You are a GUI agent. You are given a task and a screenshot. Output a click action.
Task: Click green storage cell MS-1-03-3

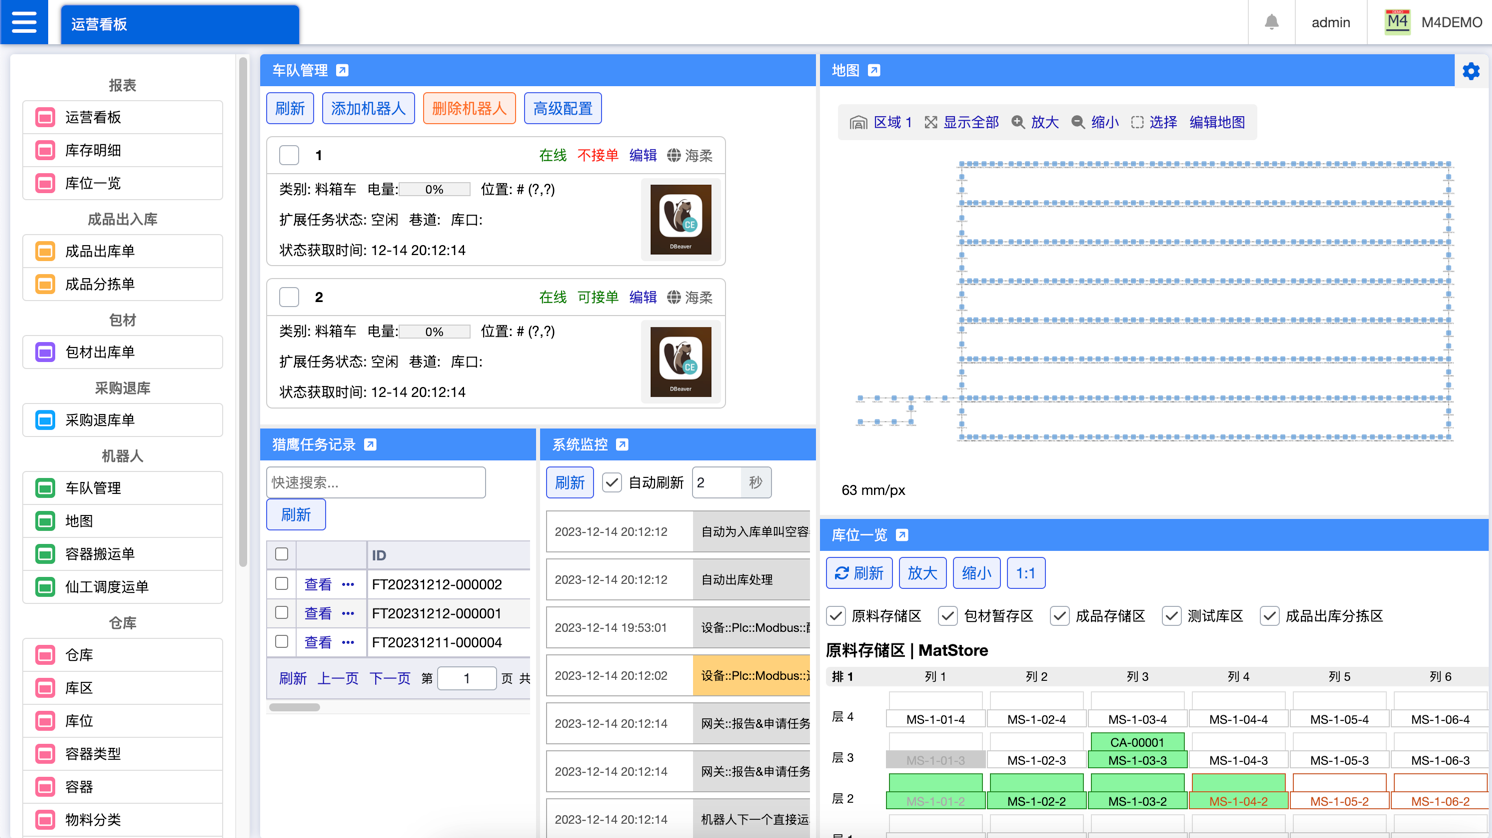point(1137,760)
